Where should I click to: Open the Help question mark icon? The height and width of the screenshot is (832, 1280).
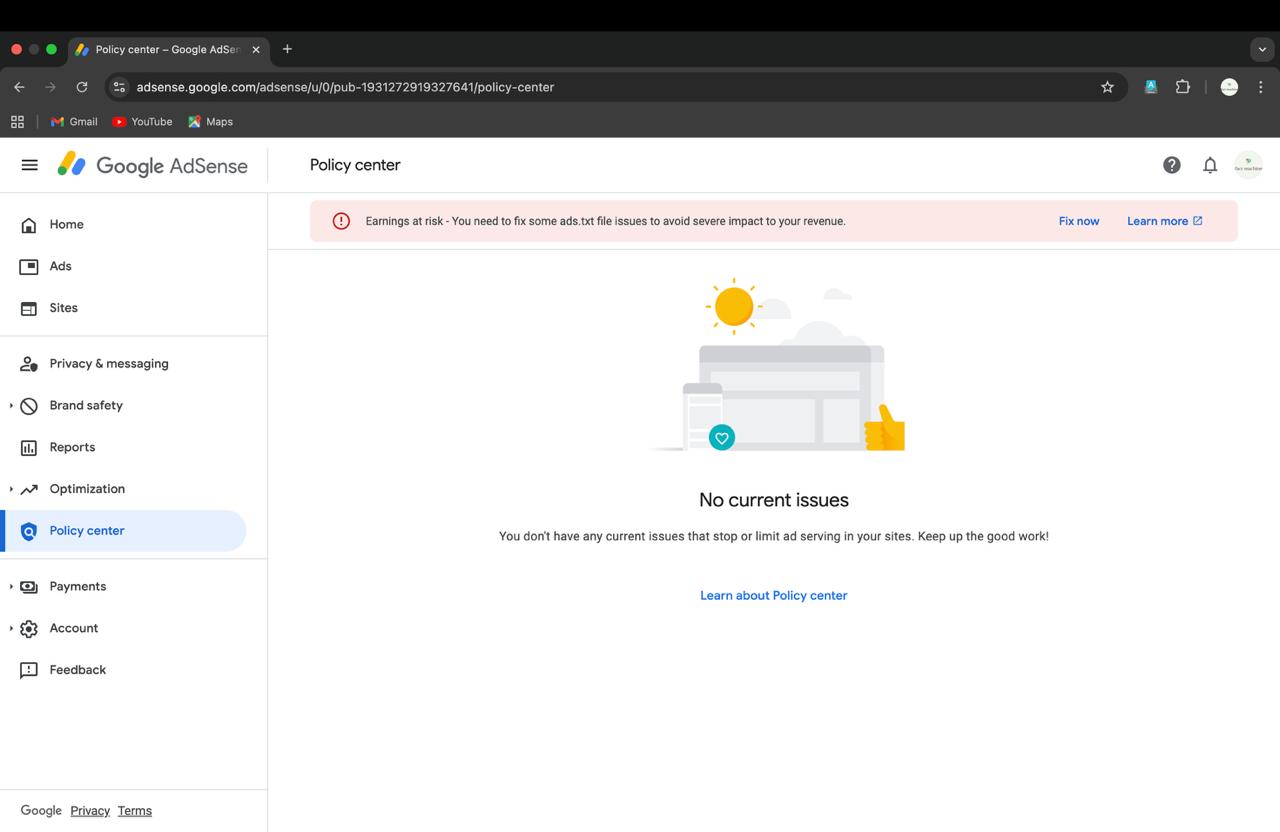click(1172, 165)
